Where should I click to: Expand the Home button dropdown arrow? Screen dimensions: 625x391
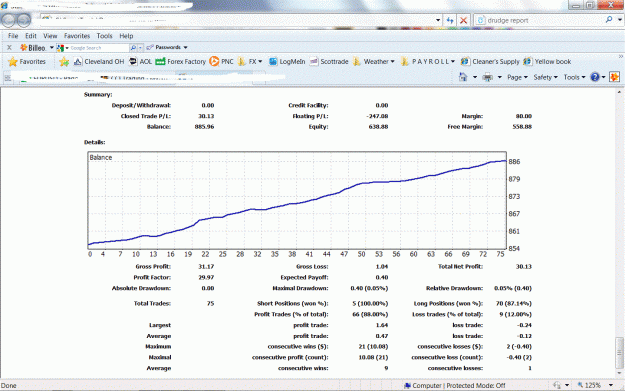coord(475,77)
